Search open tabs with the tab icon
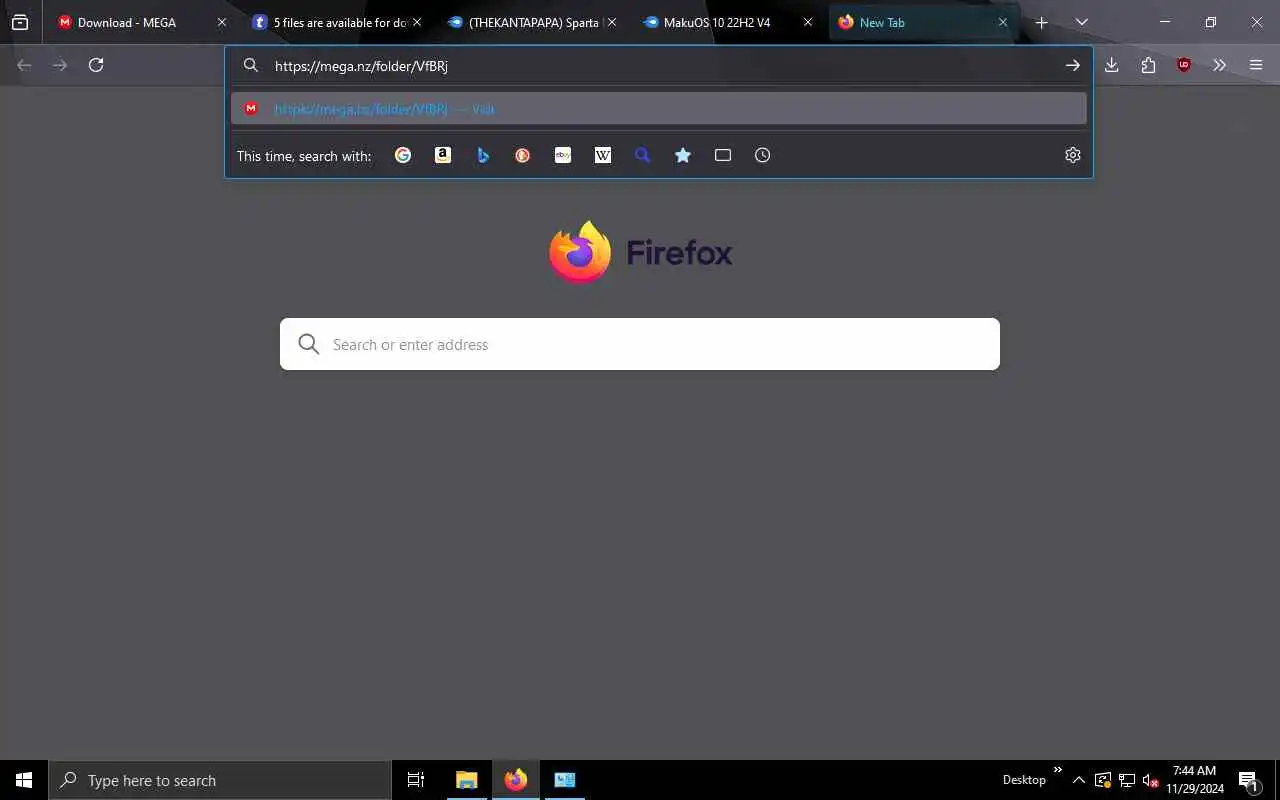Viewport: 1280px width, 800px height. coord(723,155)
